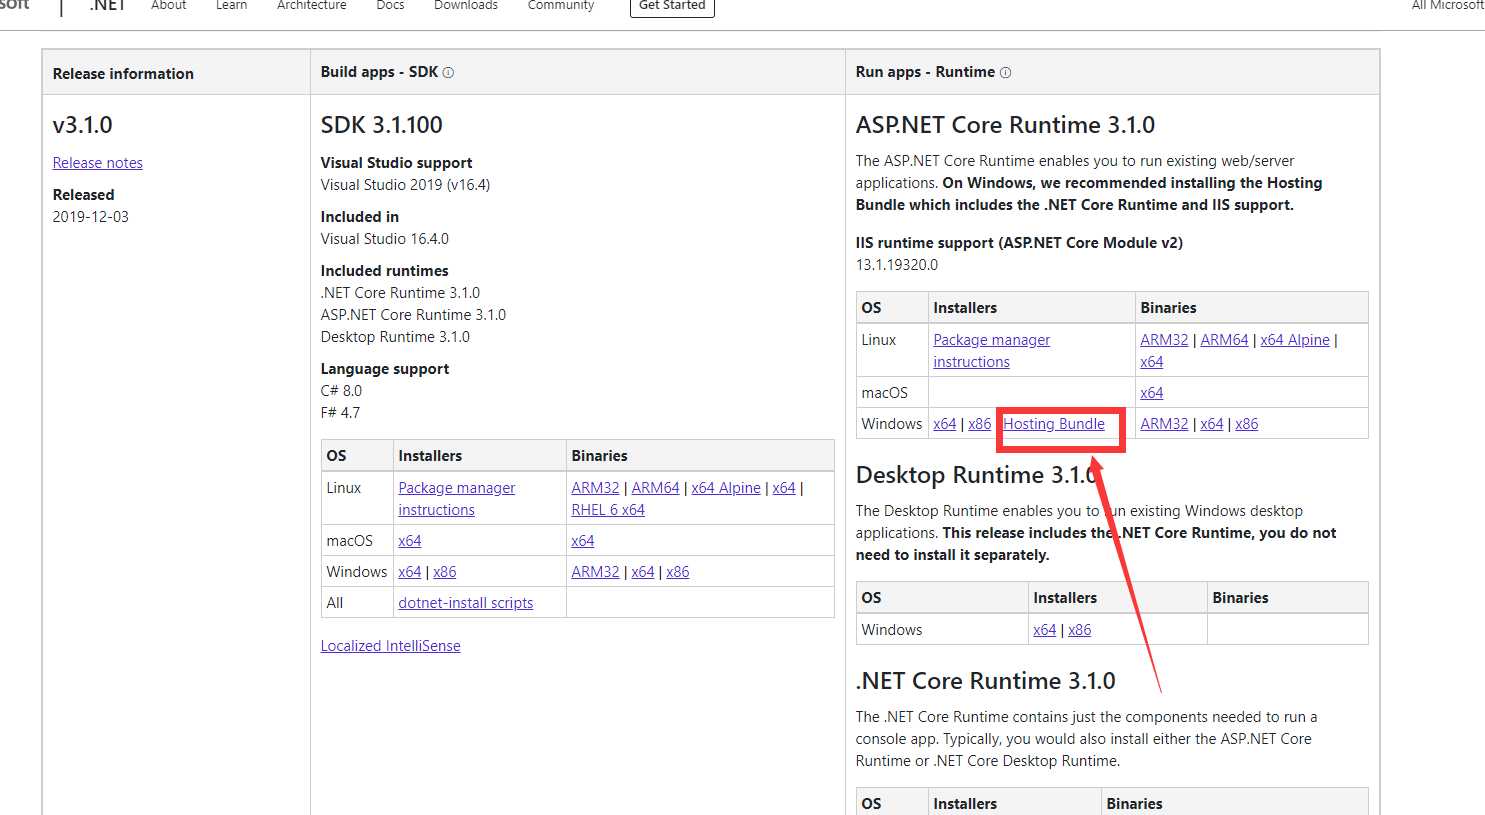The height and width of the screenshot is (815, 1485).
Task: Download SDK Linux x64 Alpine binary
Action: (726, 488)
